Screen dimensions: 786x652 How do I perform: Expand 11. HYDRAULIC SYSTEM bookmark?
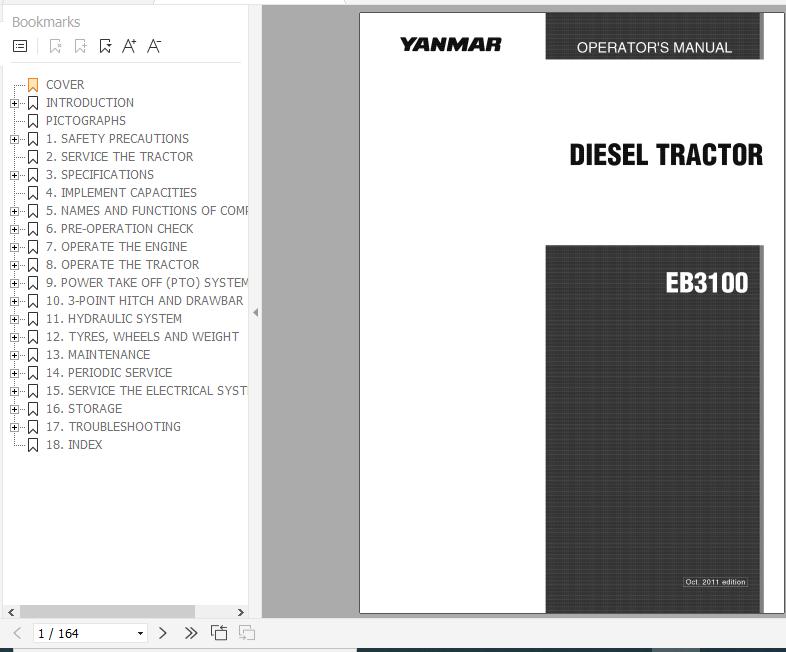point(15,320)
